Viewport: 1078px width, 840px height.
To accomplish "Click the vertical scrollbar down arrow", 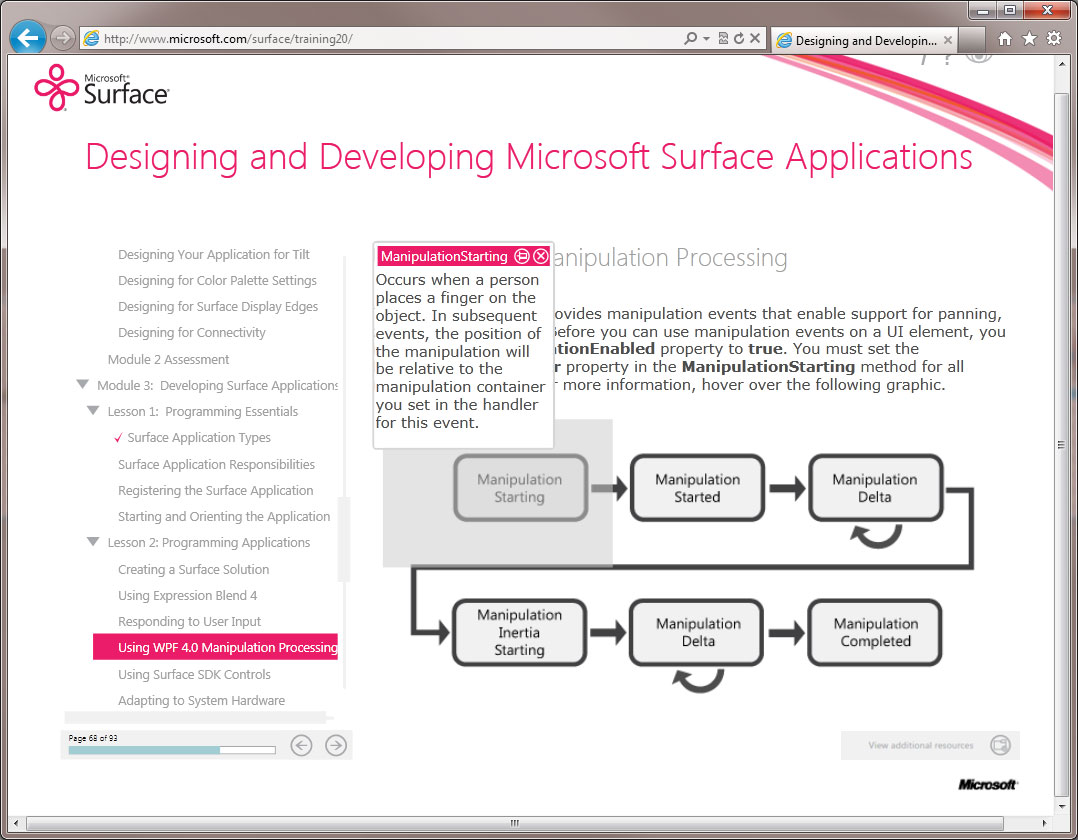I will click(x=1062, y=806).
